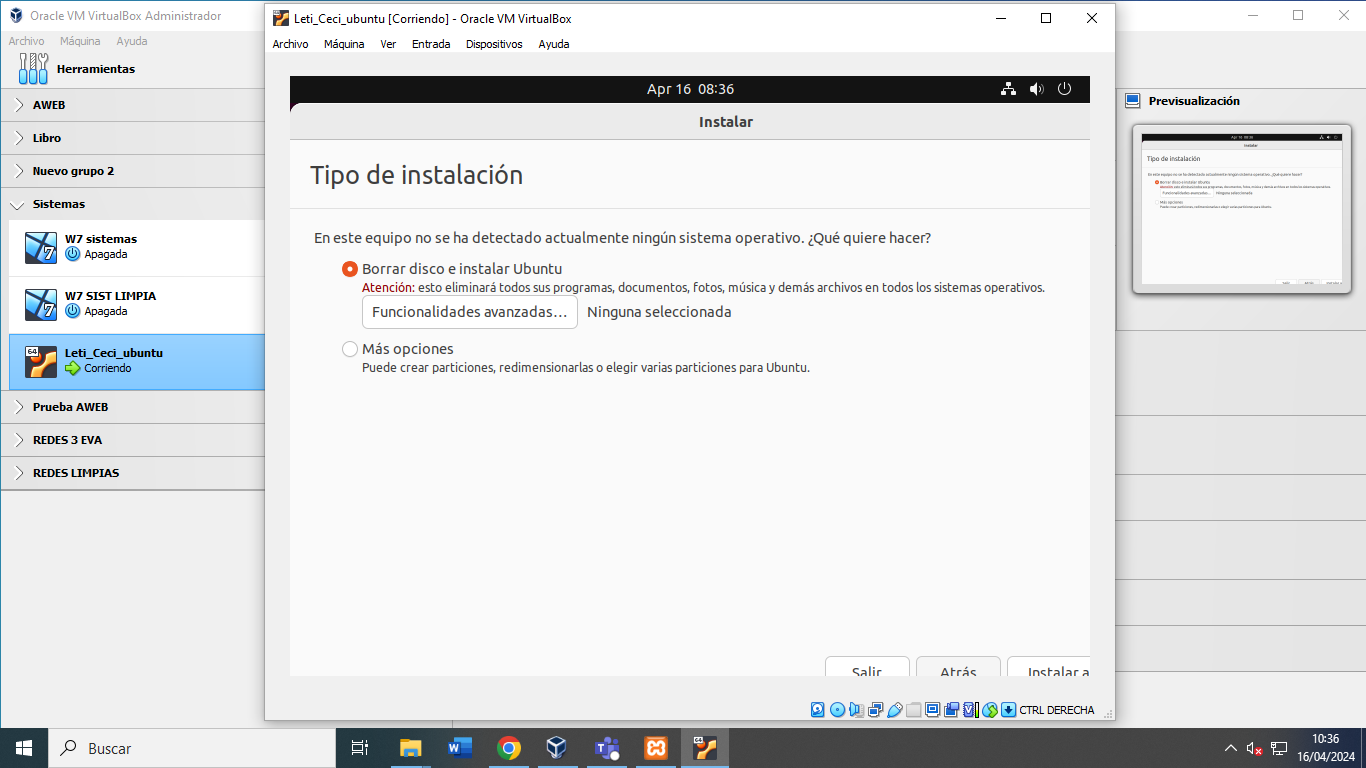This screenshot has height=768, width=1366.
Task: Launch Google Chrome from the taskbar
Action: (509, 748)
